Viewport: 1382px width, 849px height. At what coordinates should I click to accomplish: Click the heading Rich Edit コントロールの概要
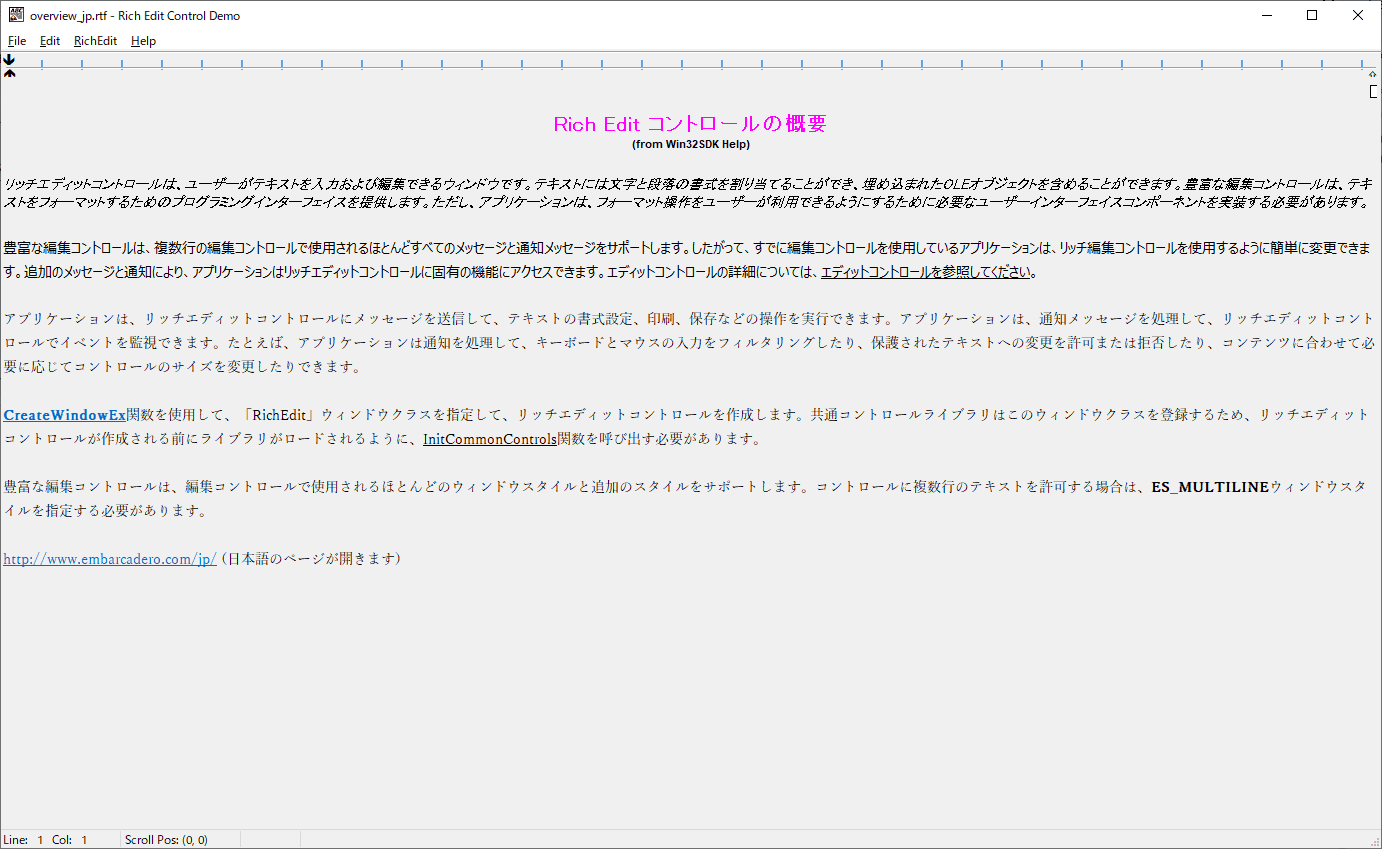pos(690,124)
